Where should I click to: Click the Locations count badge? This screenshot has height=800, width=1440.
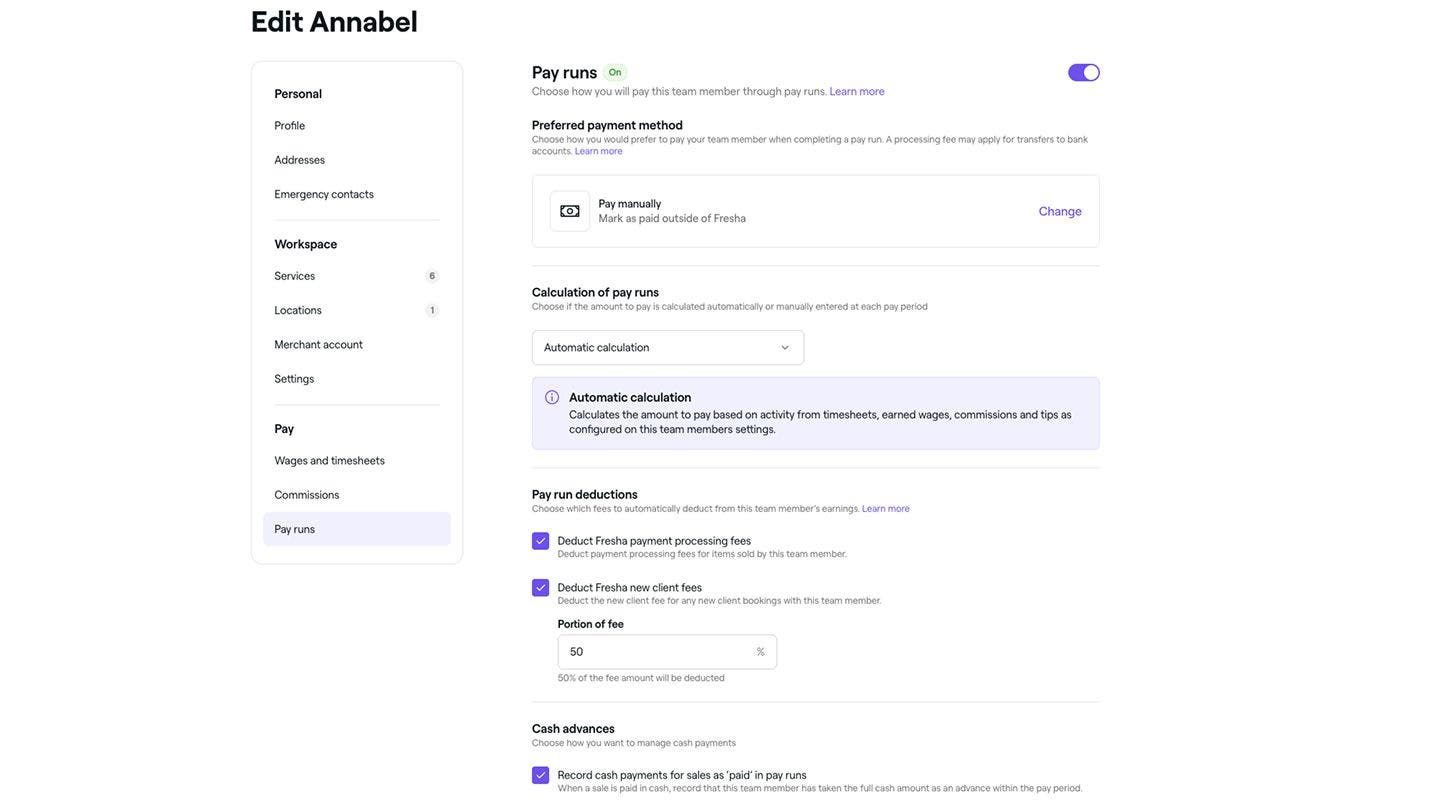[432, 310]
